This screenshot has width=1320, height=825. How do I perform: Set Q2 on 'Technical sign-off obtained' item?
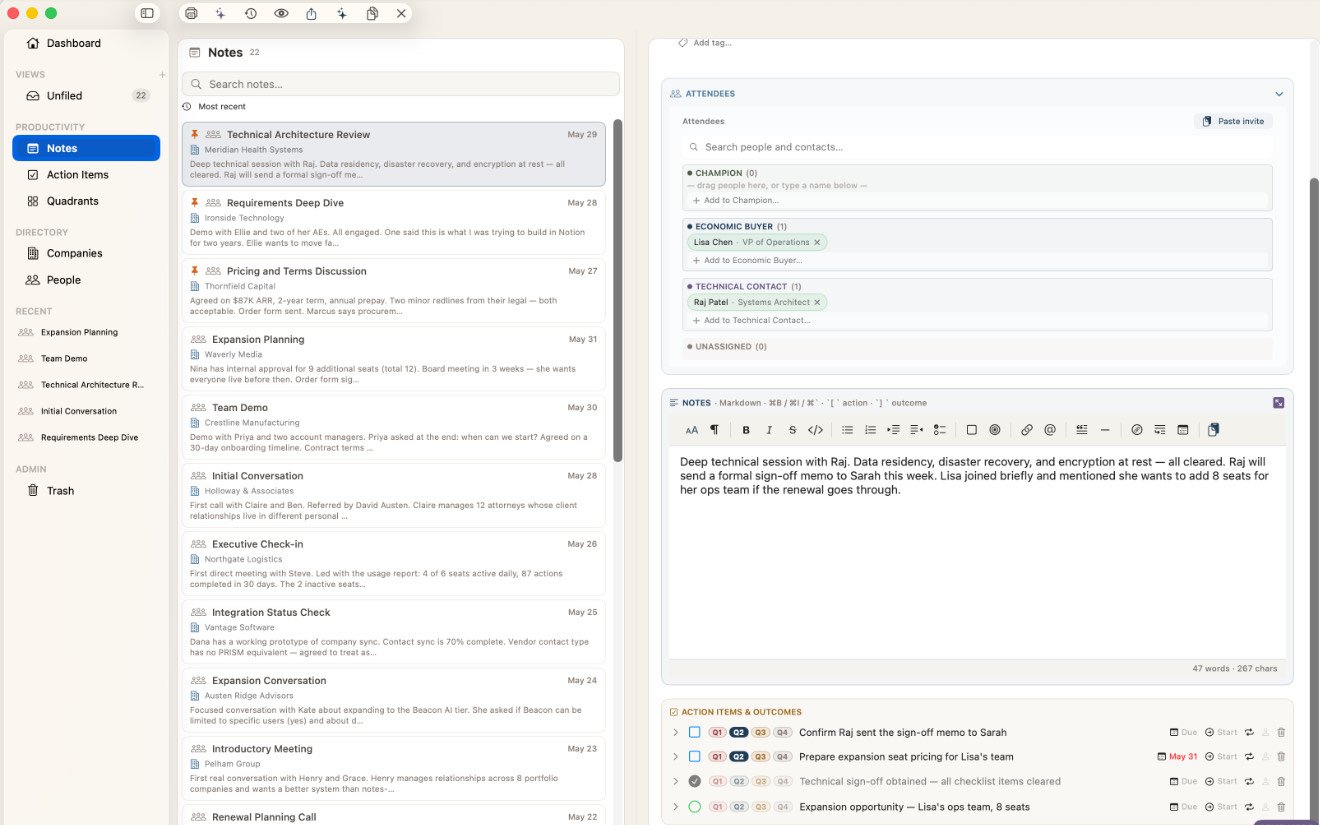click(x=739, y=782)
